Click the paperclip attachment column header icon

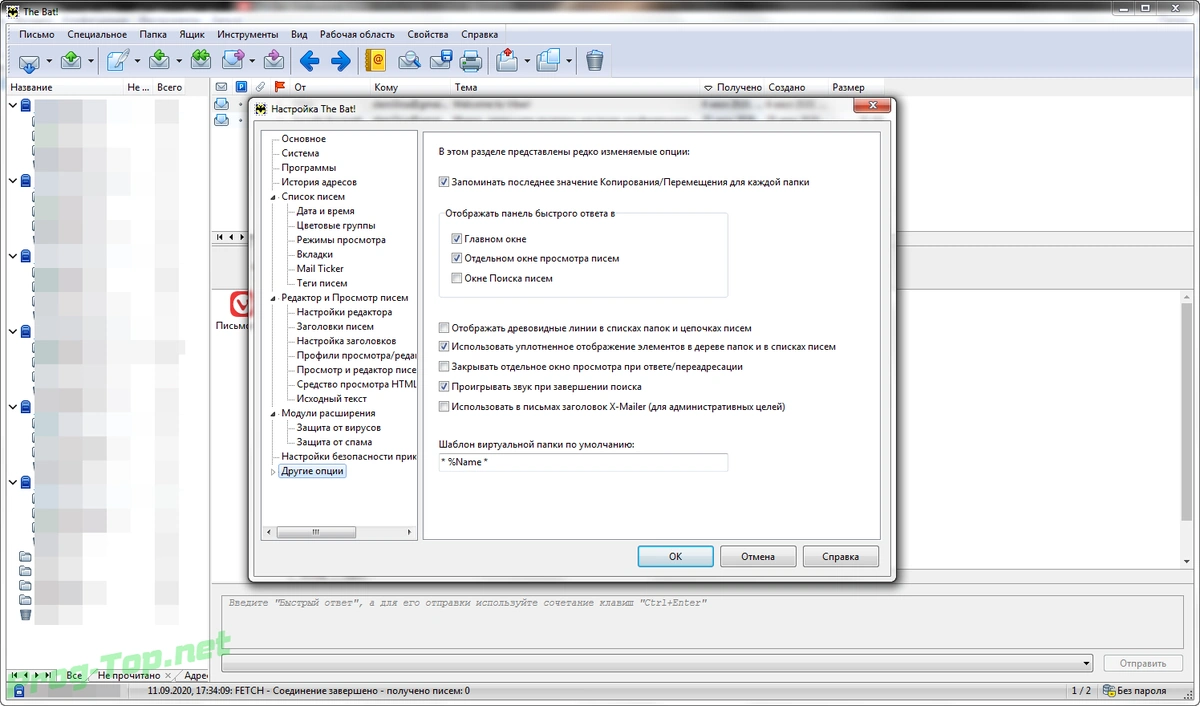(260, 88)
